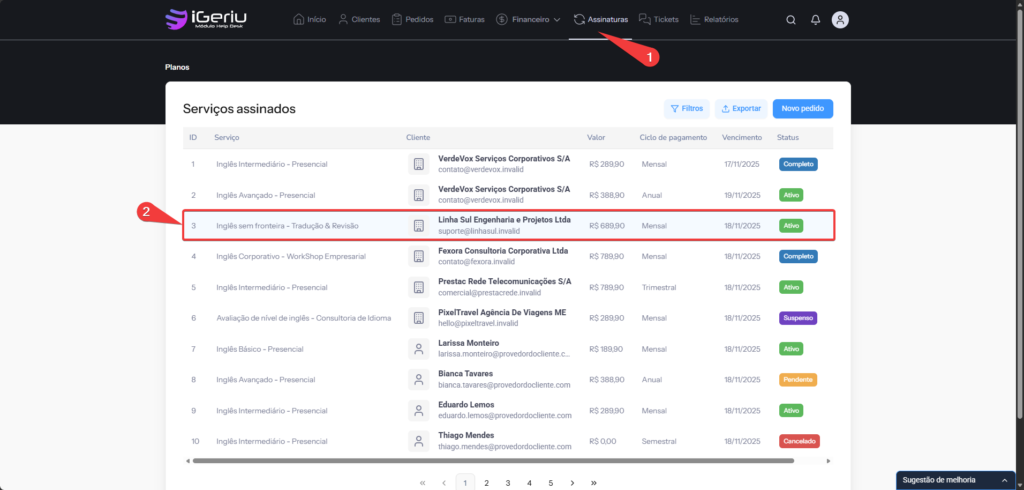This screenshot has height=490, width=1024.
Task: Open the notifications bell icon
Action: 816,20
